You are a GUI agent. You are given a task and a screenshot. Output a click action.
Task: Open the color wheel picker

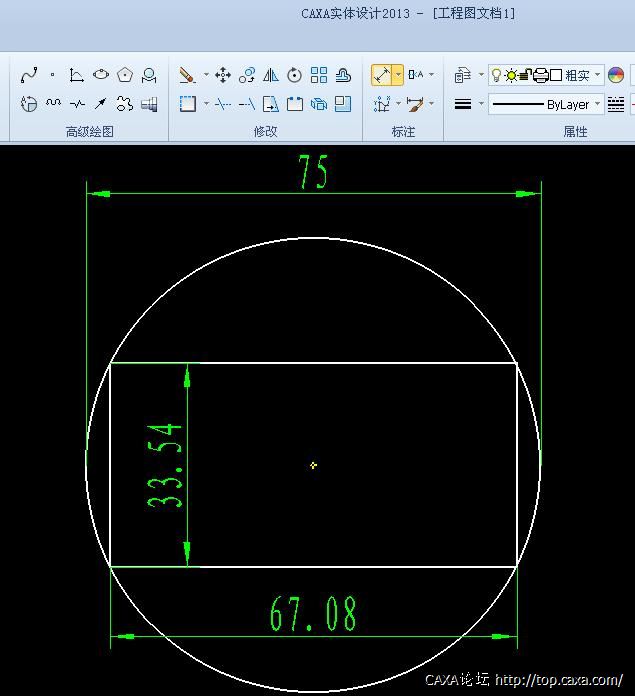(x=616, y=75)
